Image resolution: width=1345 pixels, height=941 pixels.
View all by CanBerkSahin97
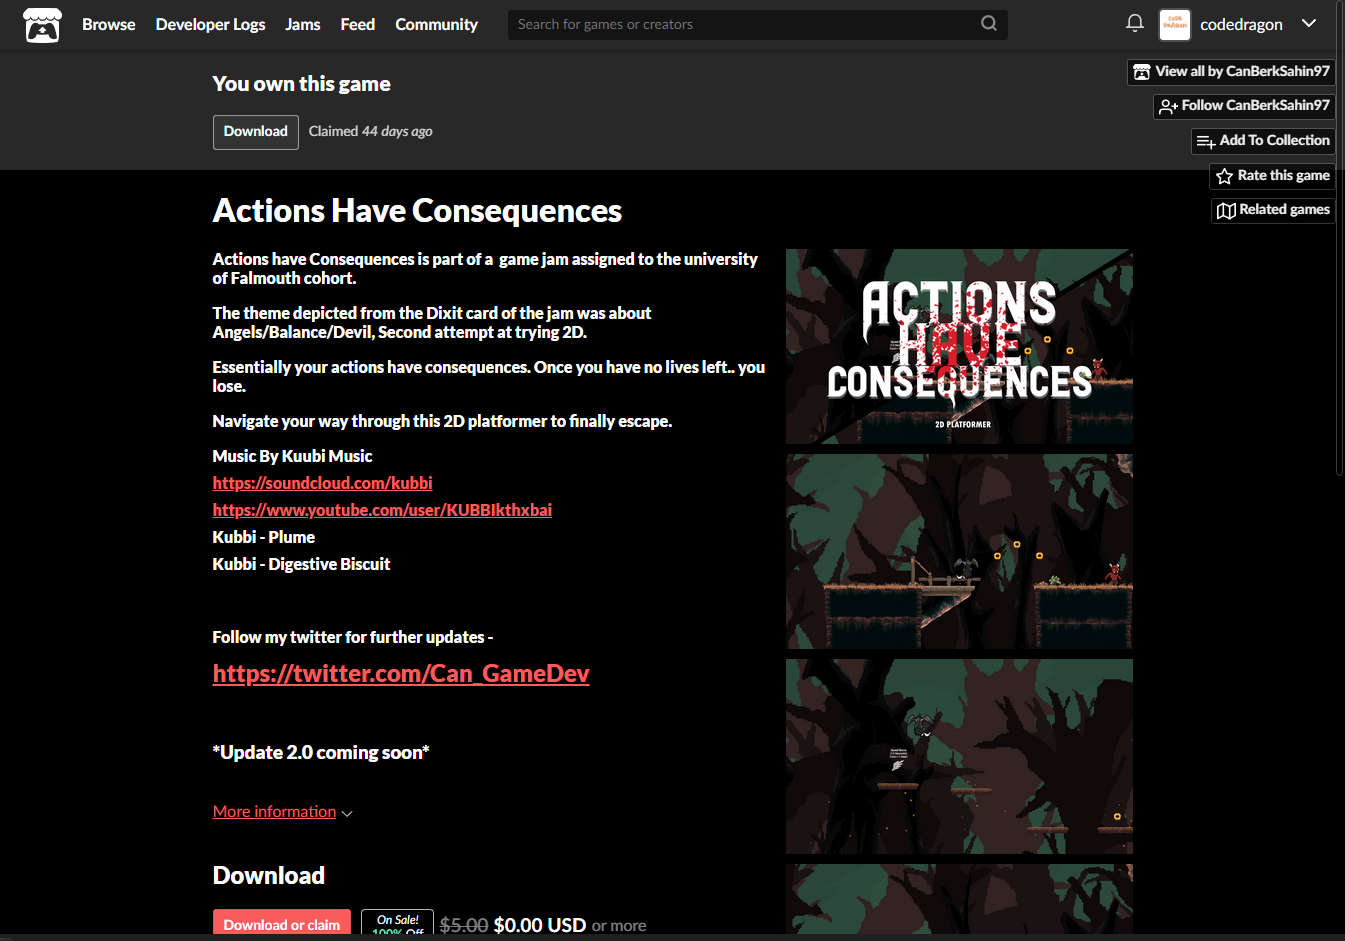[1231, 72]
